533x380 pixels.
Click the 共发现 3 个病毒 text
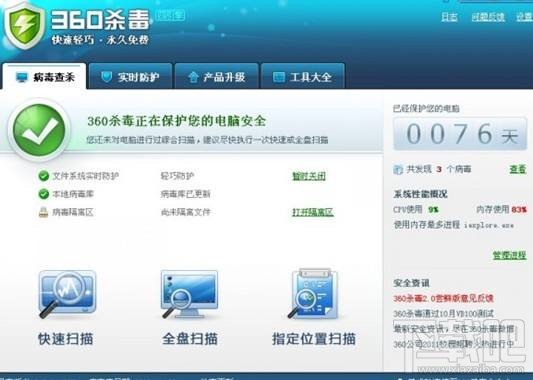[x=439, y=169]
